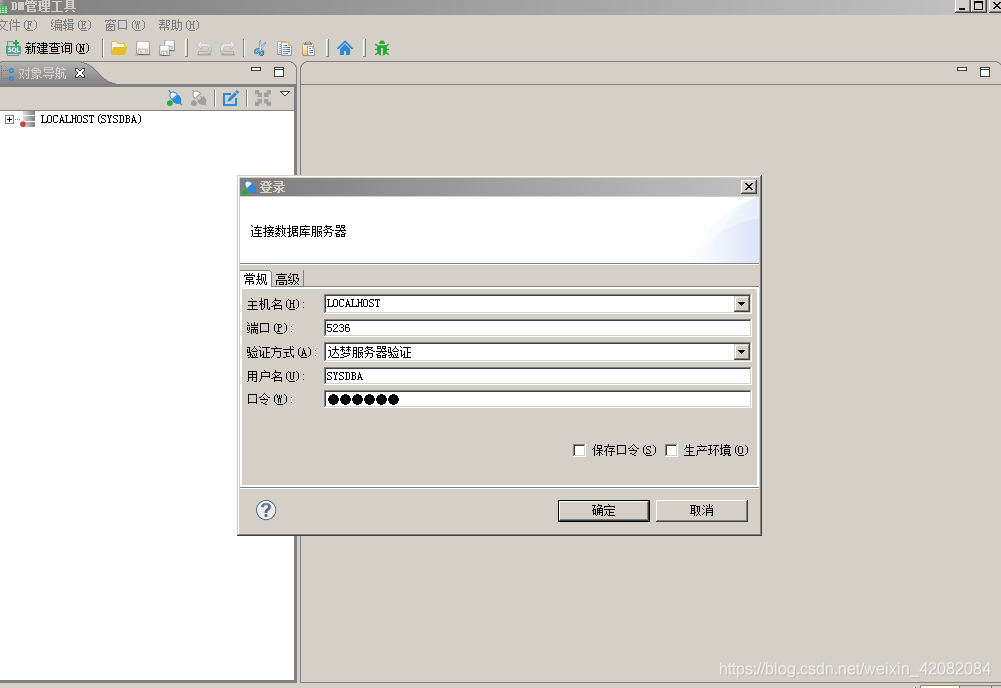Open the Window (窗口) menu

click(x=125, y=26)
